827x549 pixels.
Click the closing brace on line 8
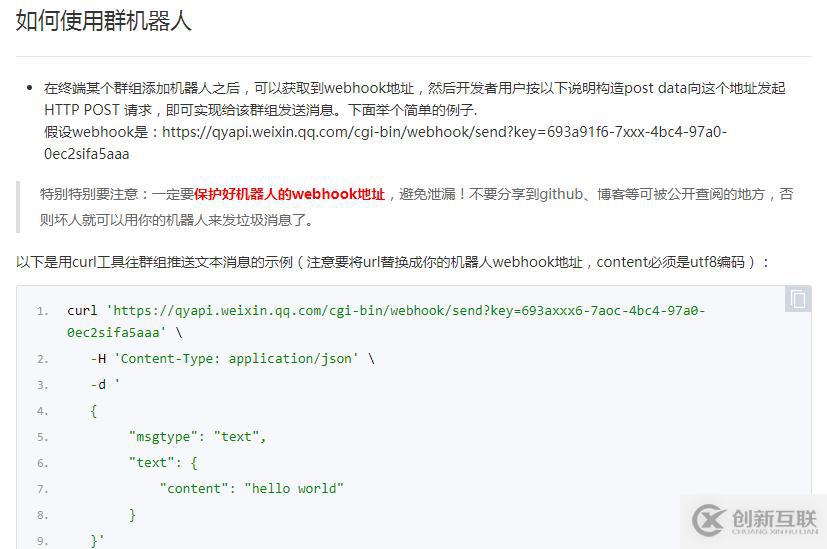tap(132, 515)
